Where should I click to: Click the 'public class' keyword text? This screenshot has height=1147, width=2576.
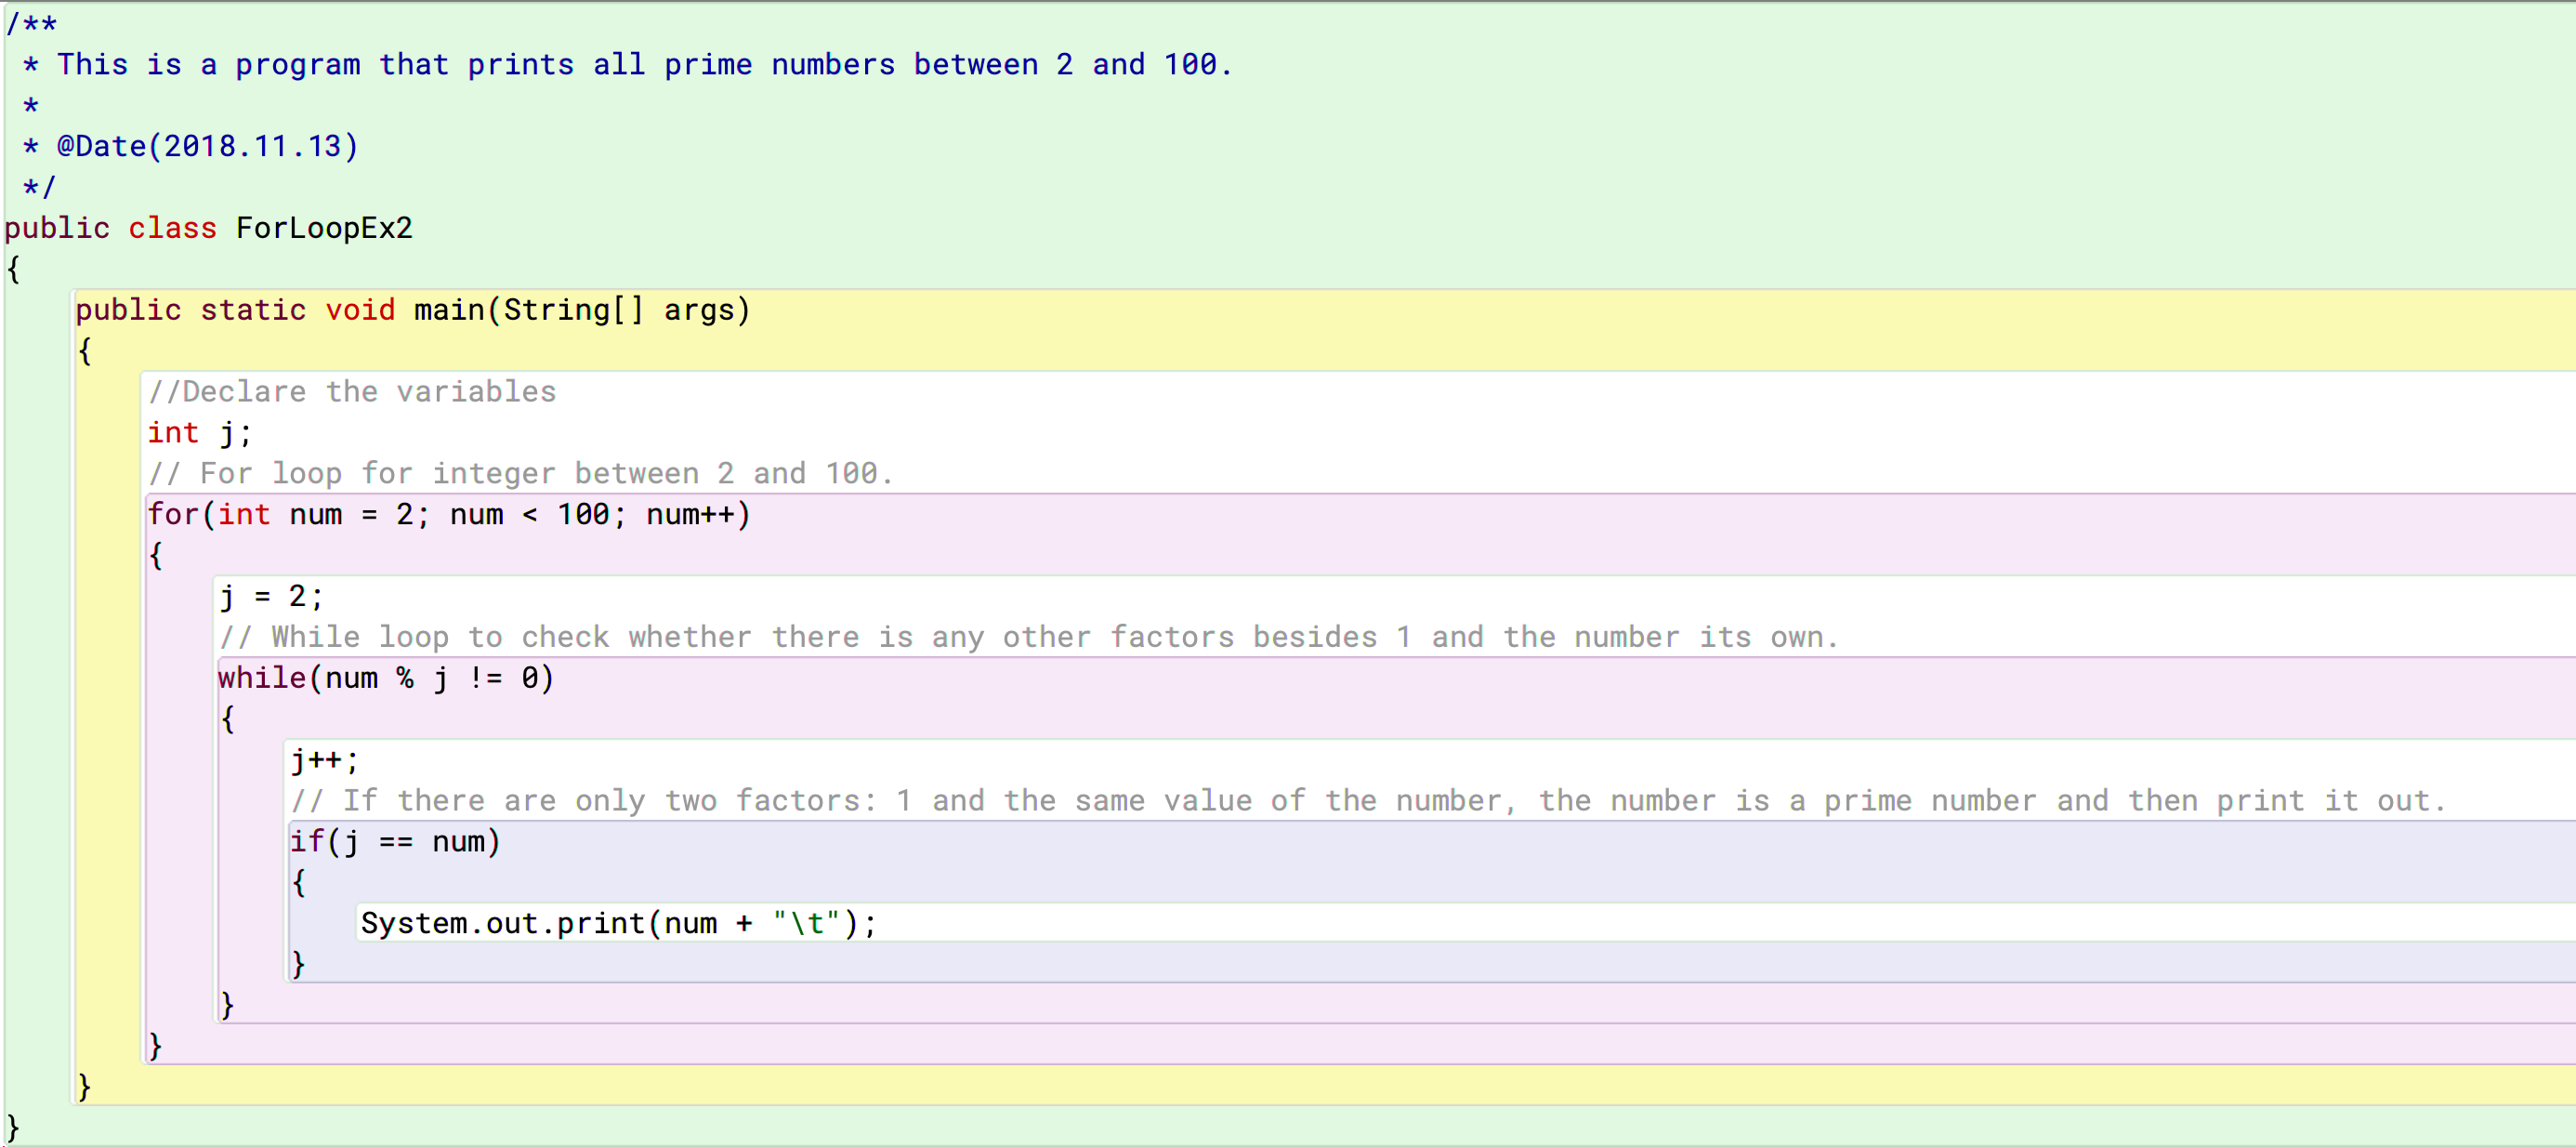click(110, 228)
